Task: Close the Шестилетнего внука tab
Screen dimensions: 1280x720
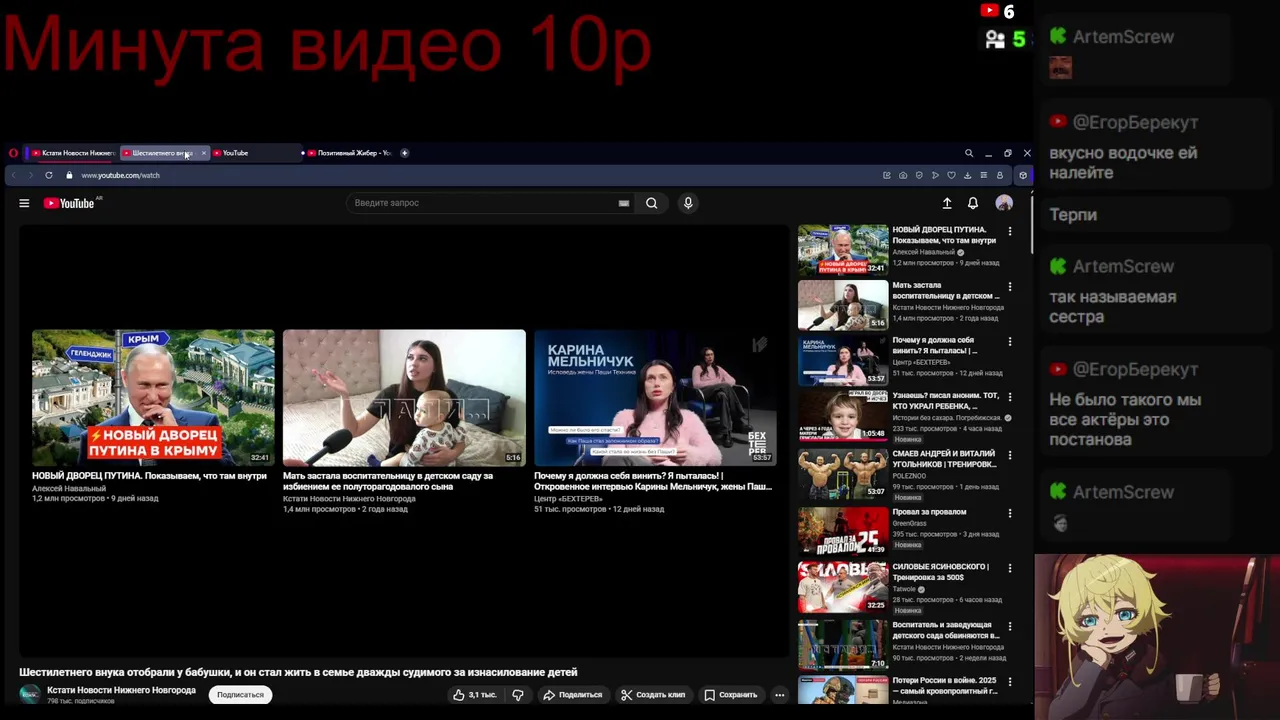Action: point(203,153)
